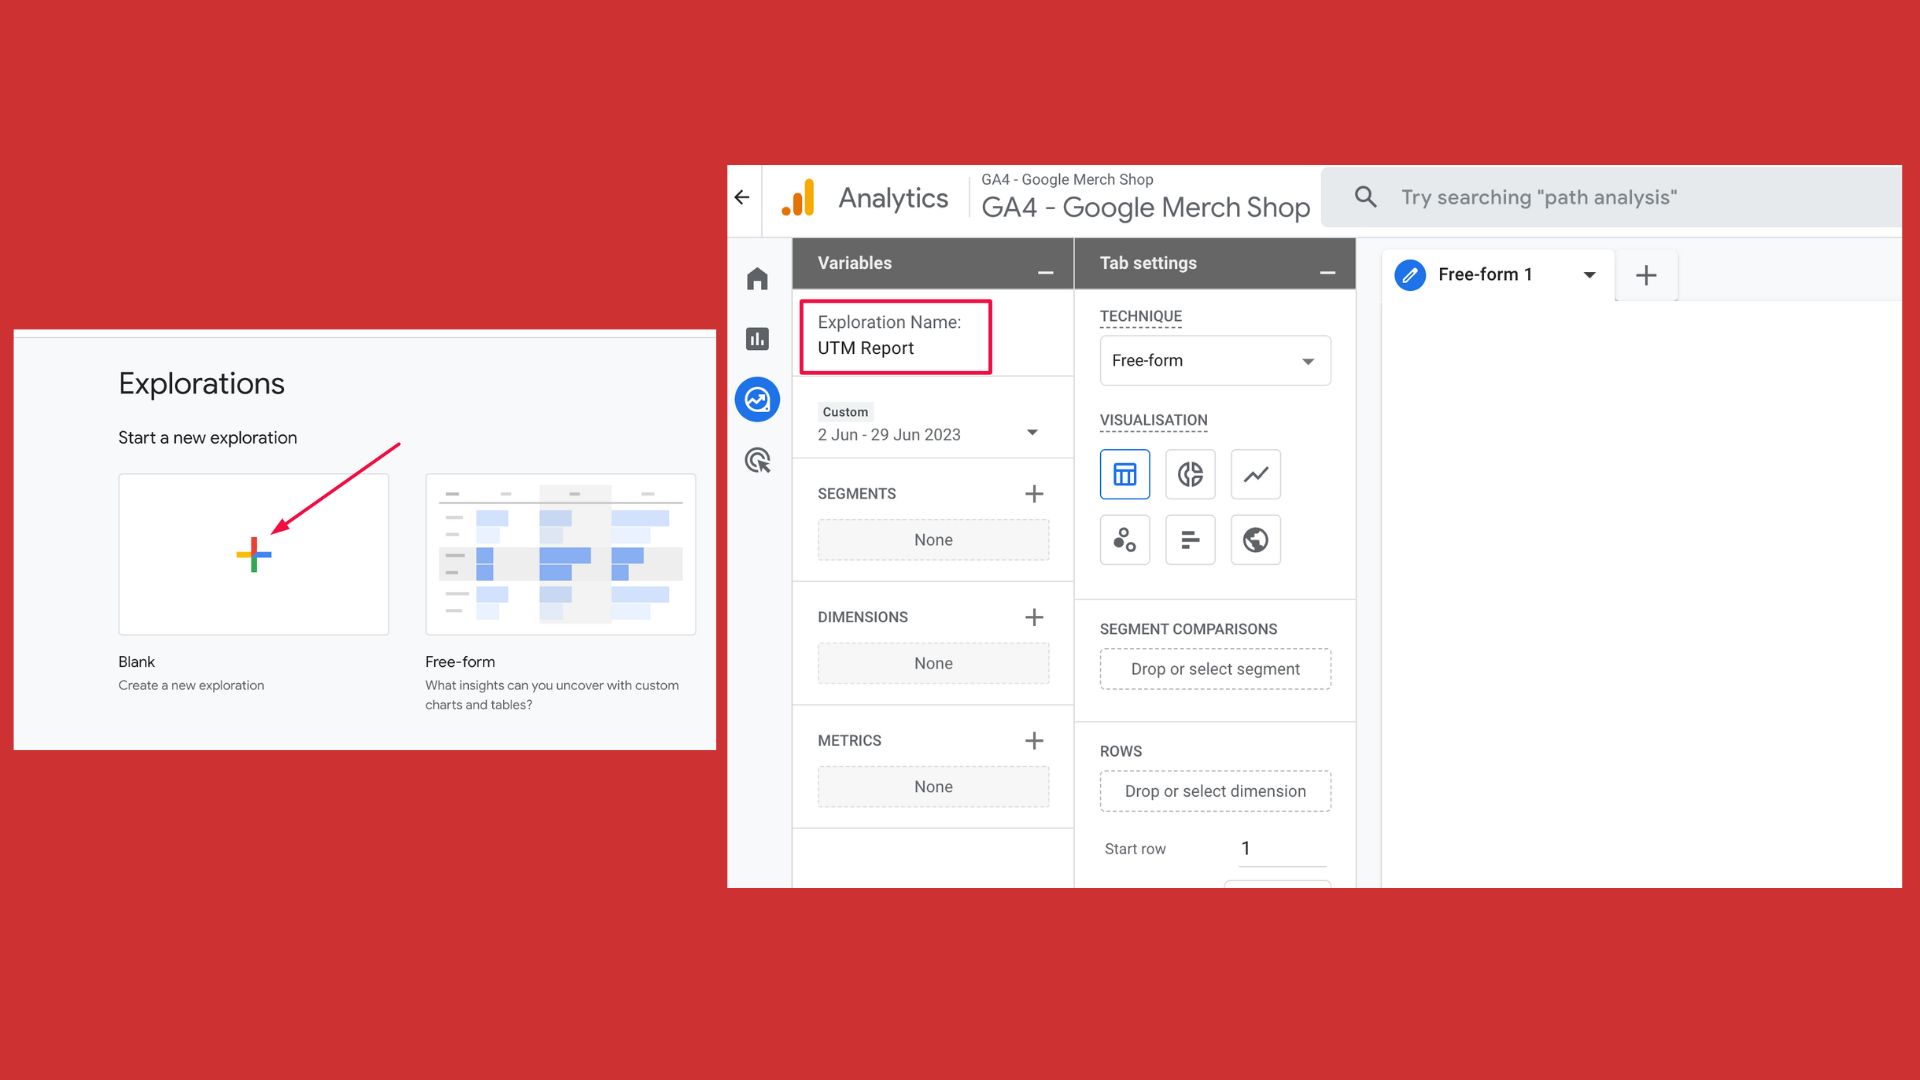Expand the custom date range dropdown
Image resolution: width=1920 pixels, height=1080 pixels.
pyautogui.click(x=1032, y=433)
